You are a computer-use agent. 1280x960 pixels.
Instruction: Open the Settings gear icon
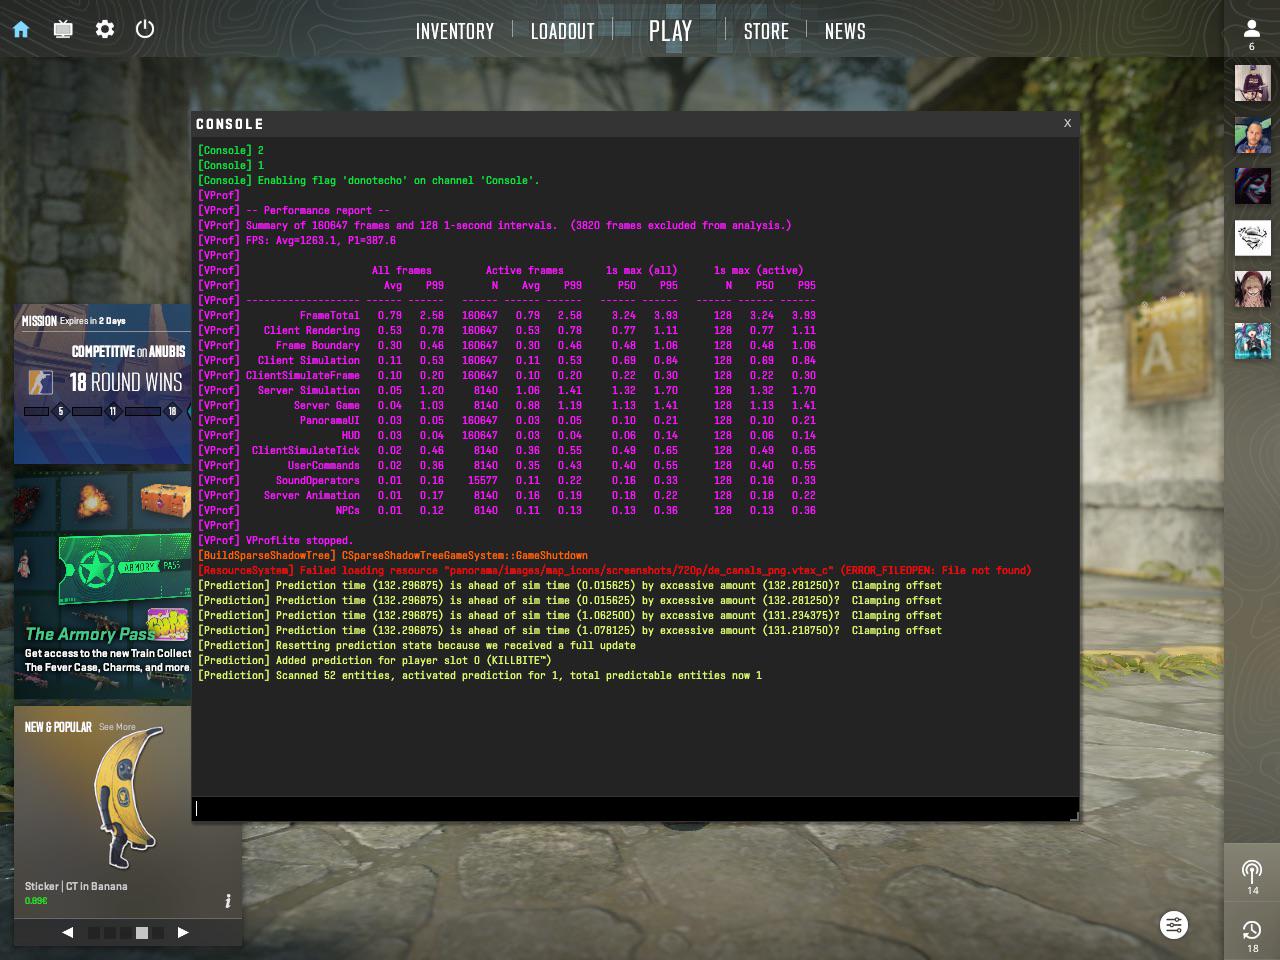105,29
